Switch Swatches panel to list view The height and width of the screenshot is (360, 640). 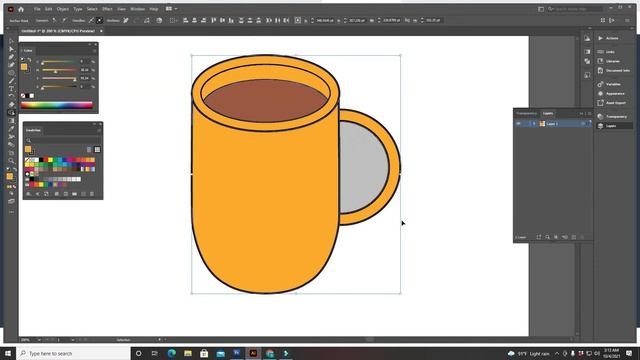point(89,149)
